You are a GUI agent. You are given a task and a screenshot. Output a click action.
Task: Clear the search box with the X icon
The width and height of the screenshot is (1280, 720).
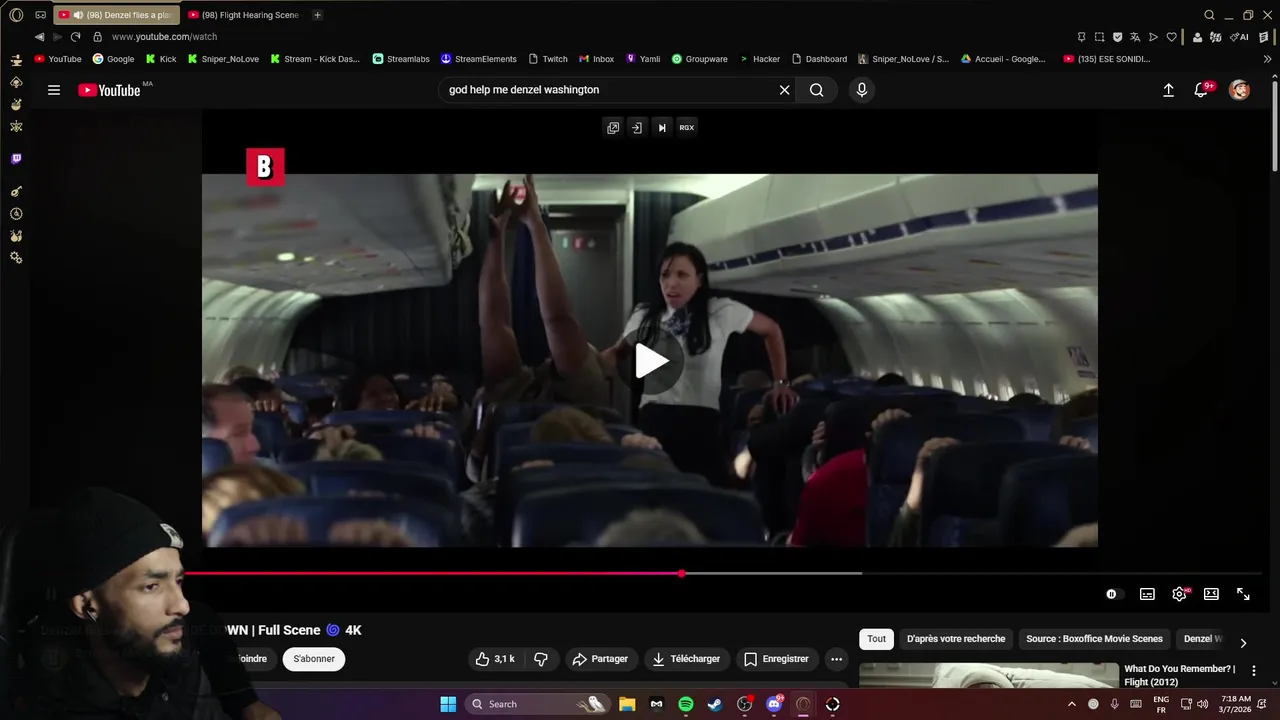point(785,90)
